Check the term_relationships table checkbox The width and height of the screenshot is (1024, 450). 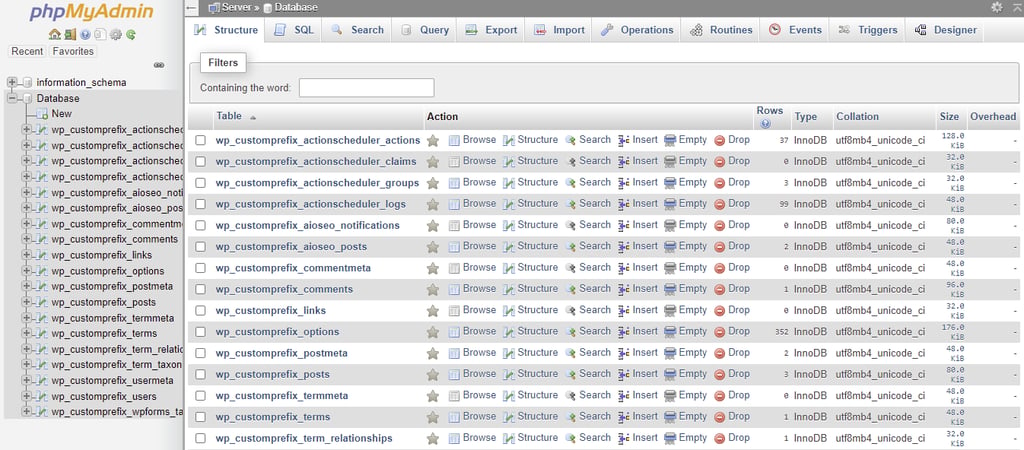coord(201,438)
